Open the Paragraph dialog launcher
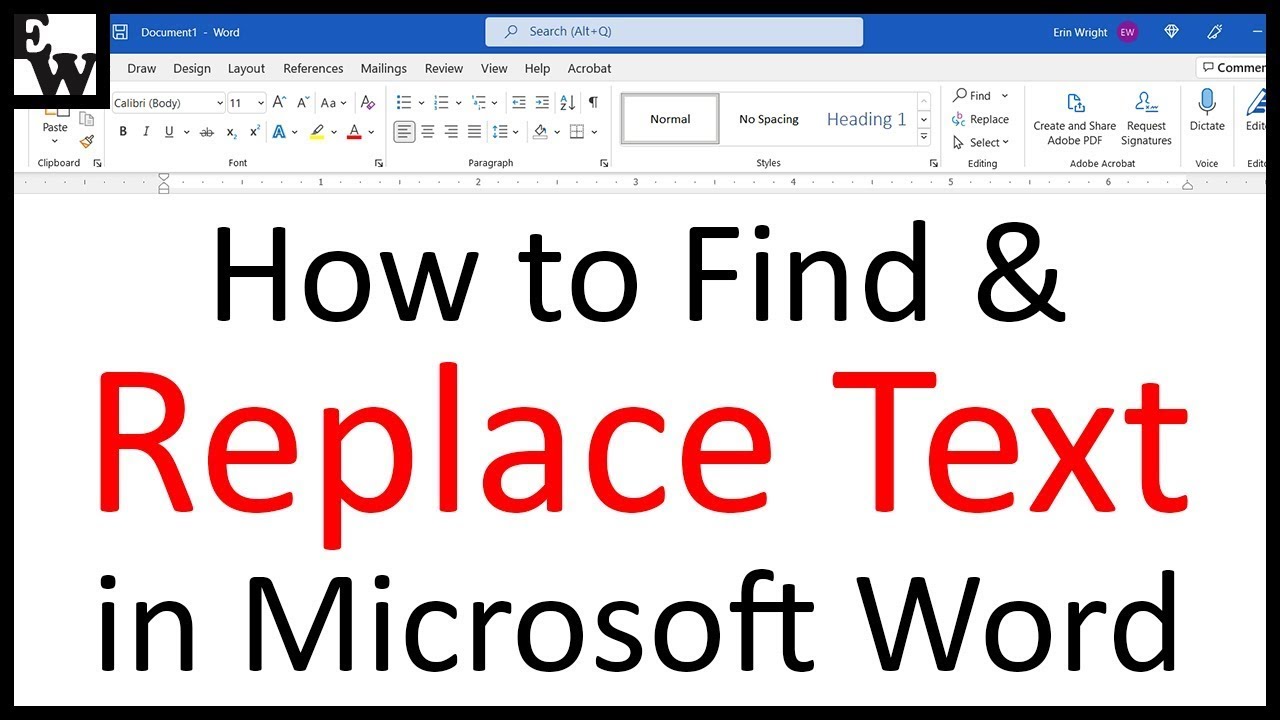 pos(604,163)
